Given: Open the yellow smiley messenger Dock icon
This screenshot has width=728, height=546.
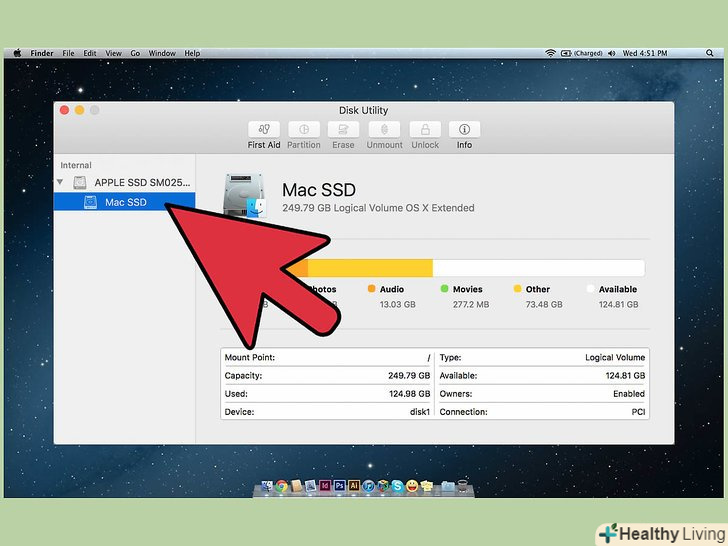Looking at the screenshot, I should (412, 486).
